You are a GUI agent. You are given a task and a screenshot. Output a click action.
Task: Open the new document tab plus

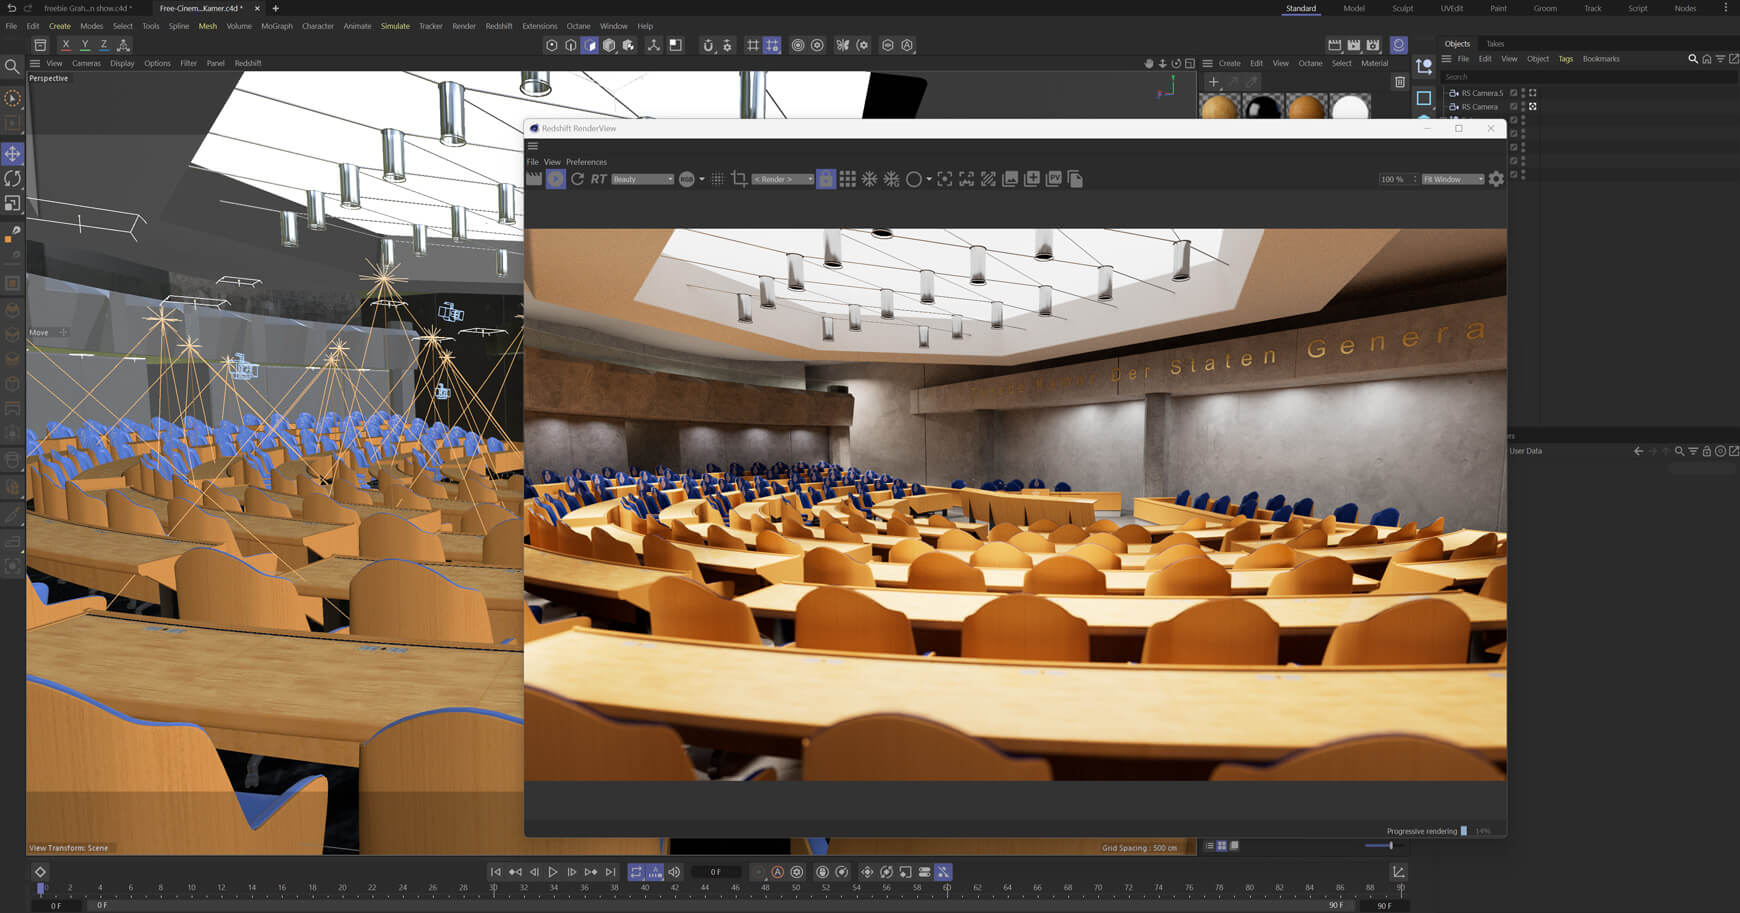(x=275, y=8)
